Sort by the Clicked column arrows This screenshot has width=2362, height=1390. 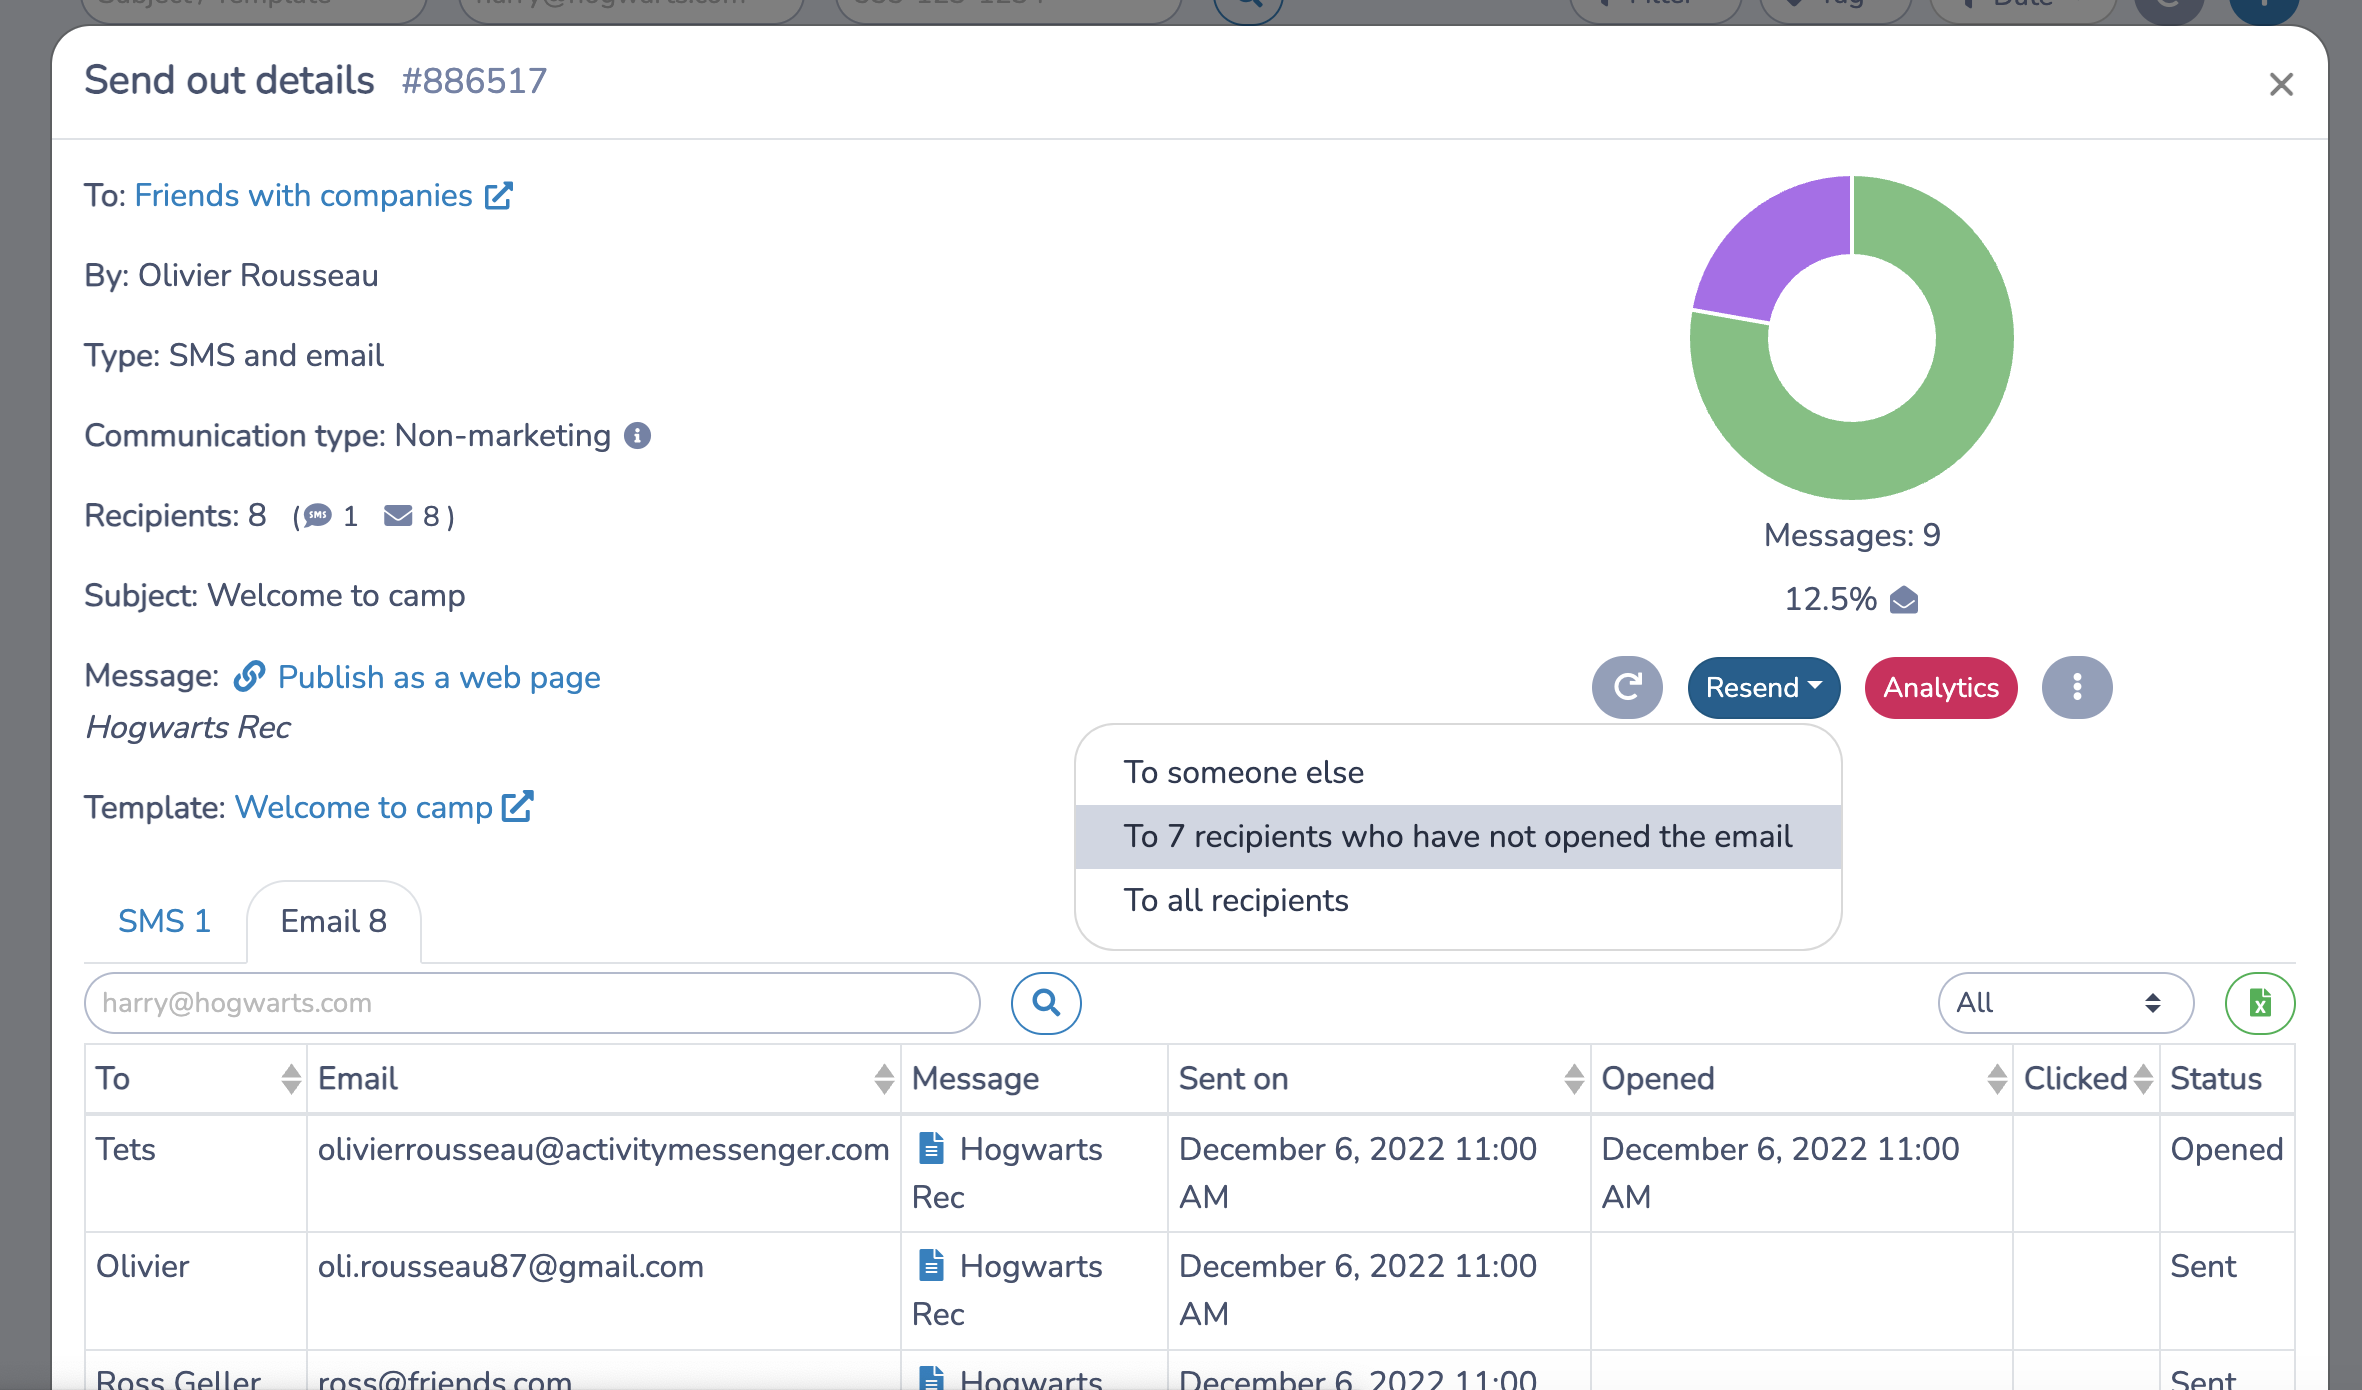2142,1079
